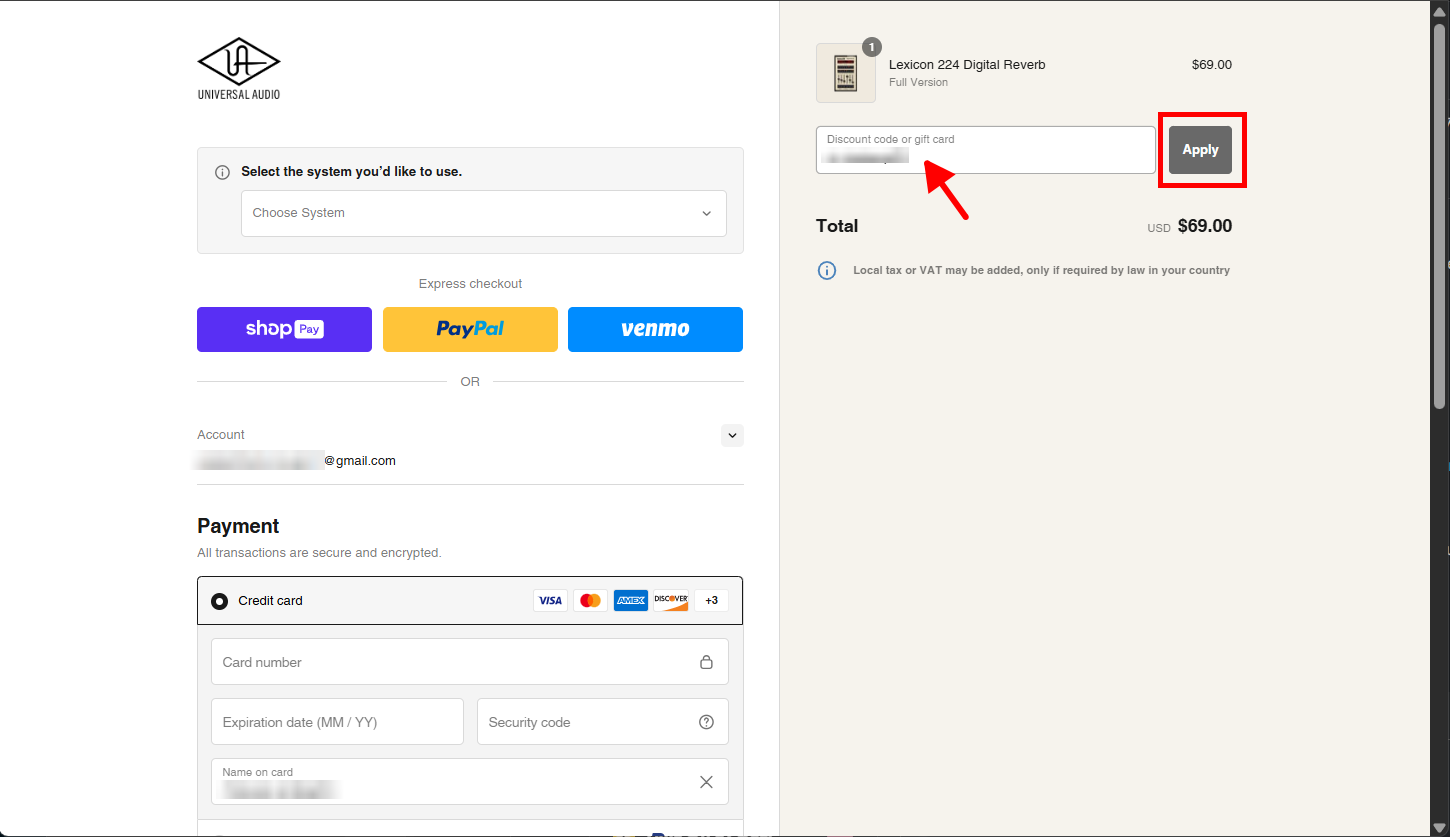Click the Visa card icon

[x=550, y=601]
